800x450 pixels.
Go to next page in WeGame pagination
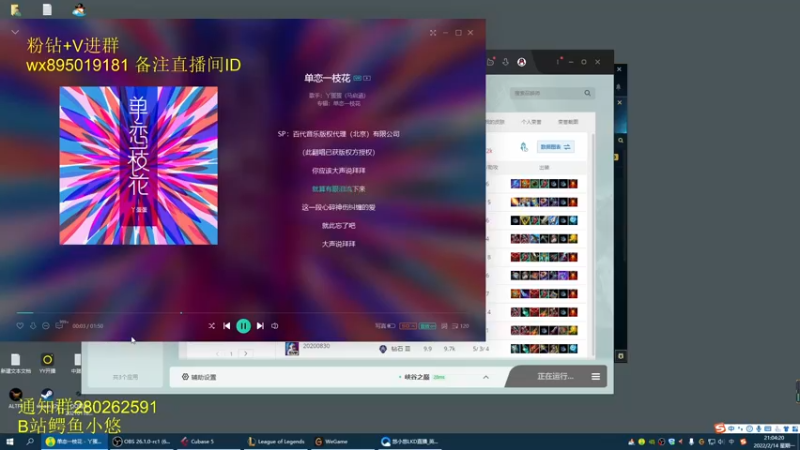[x=245, y=354]
